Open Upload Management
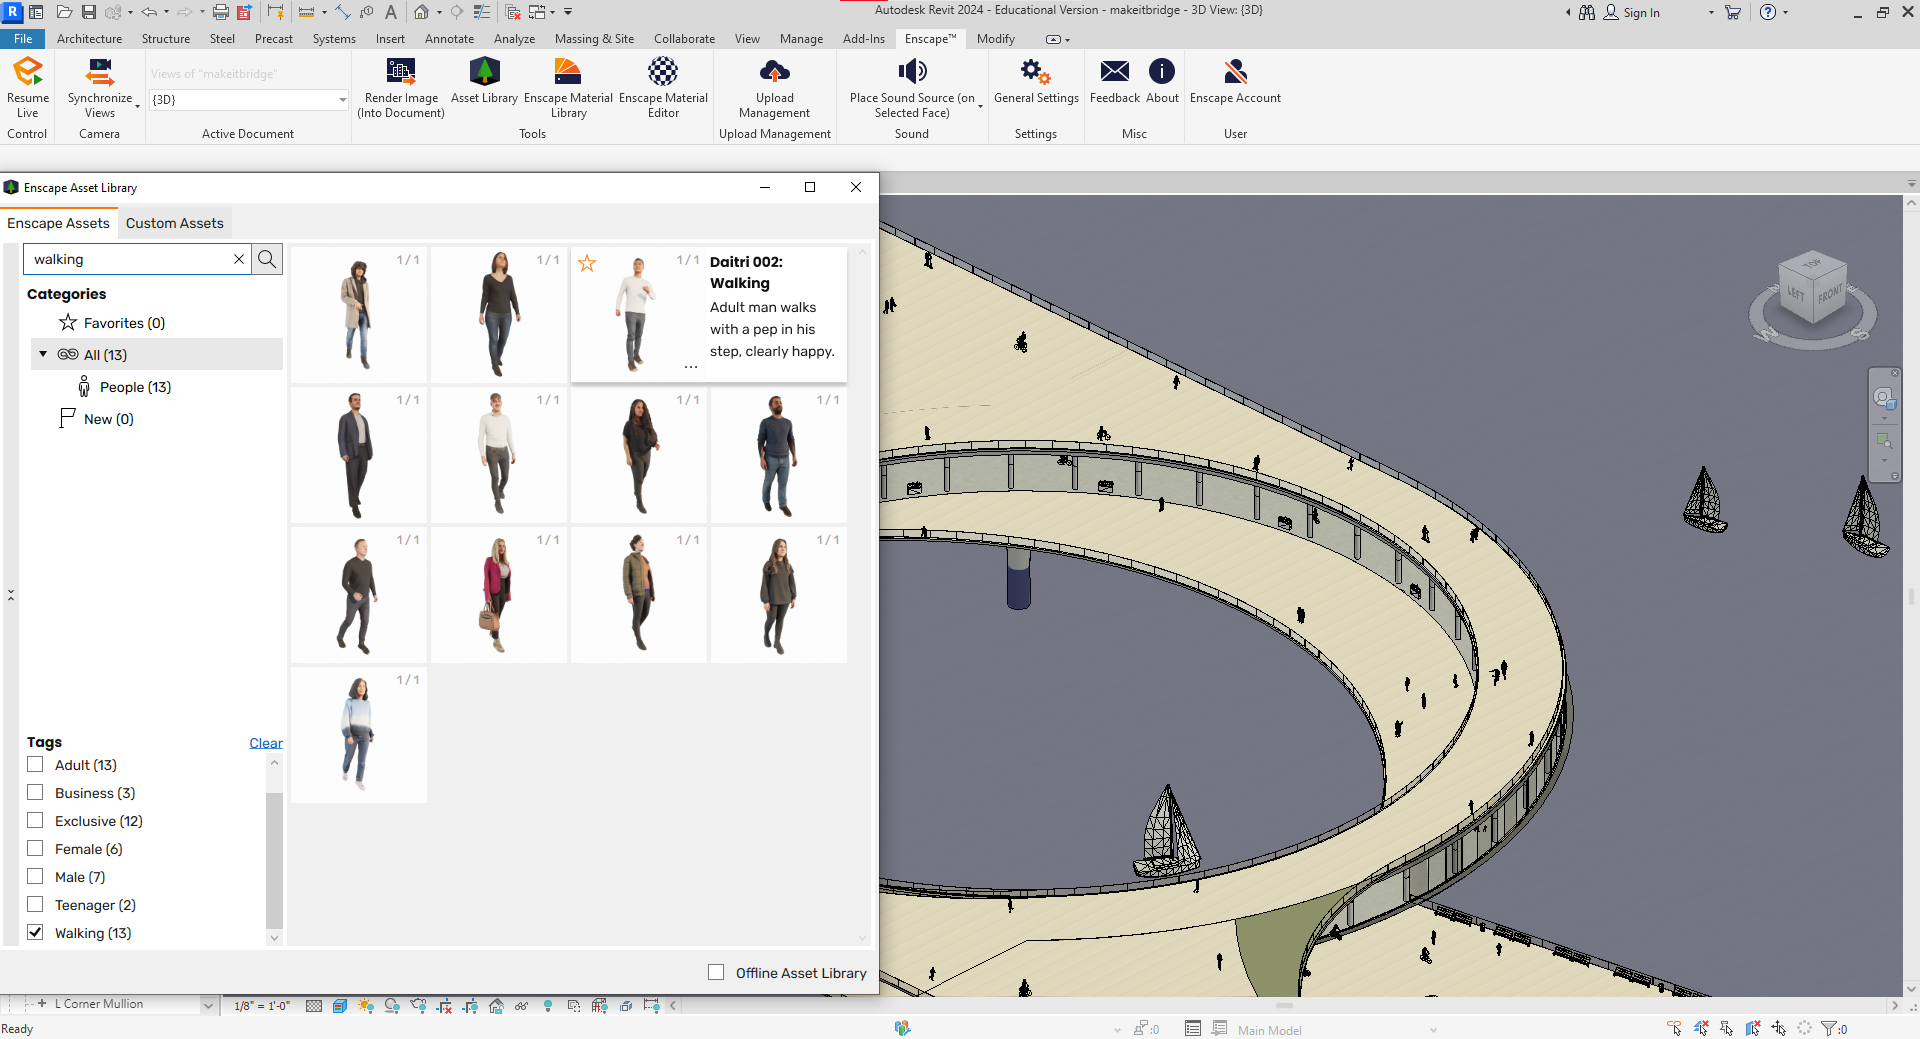1920x1039 pixels. (x=774, y=73)
